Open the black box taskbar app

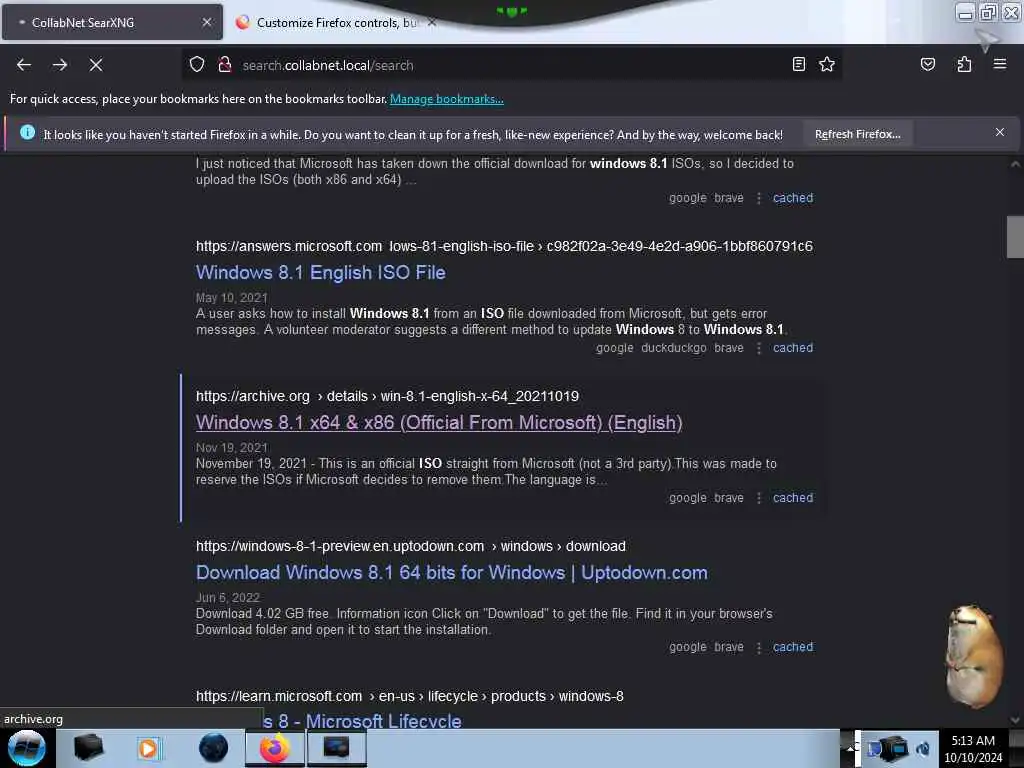coord(89,748)
